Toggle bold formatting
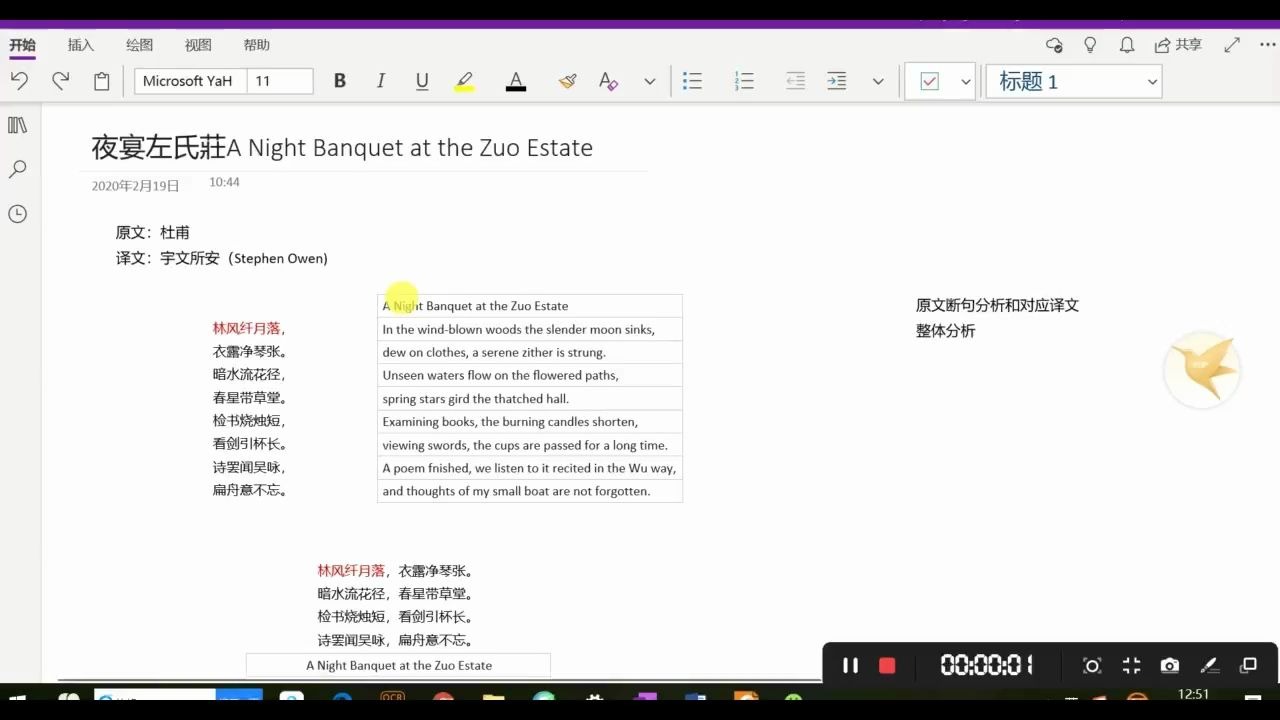This screenshot has width=1280, height=720. (x=340, y=81)
